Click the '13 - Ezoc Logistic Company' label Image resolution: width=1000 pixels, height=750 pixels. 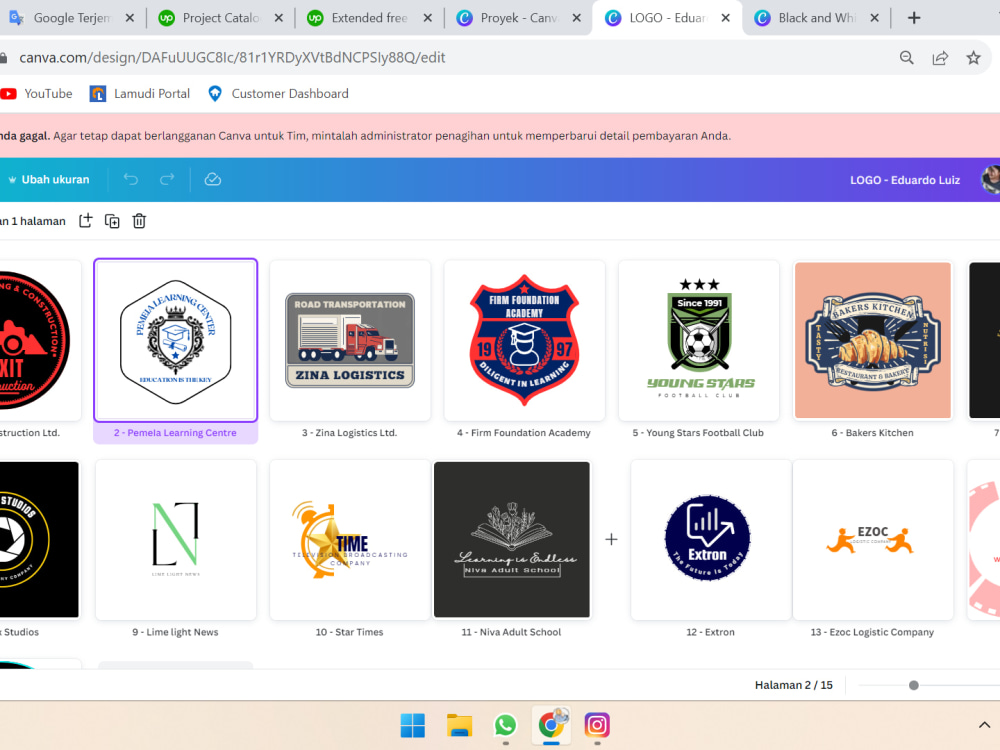pyautogui.click(x=872, y=632)
